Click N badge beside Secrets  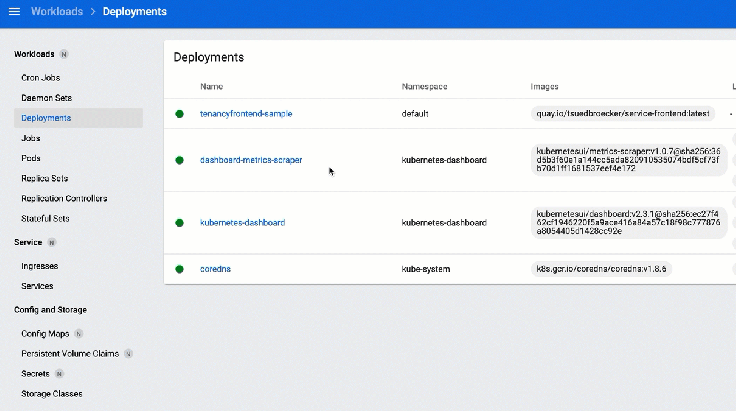(x=59, y=374)
